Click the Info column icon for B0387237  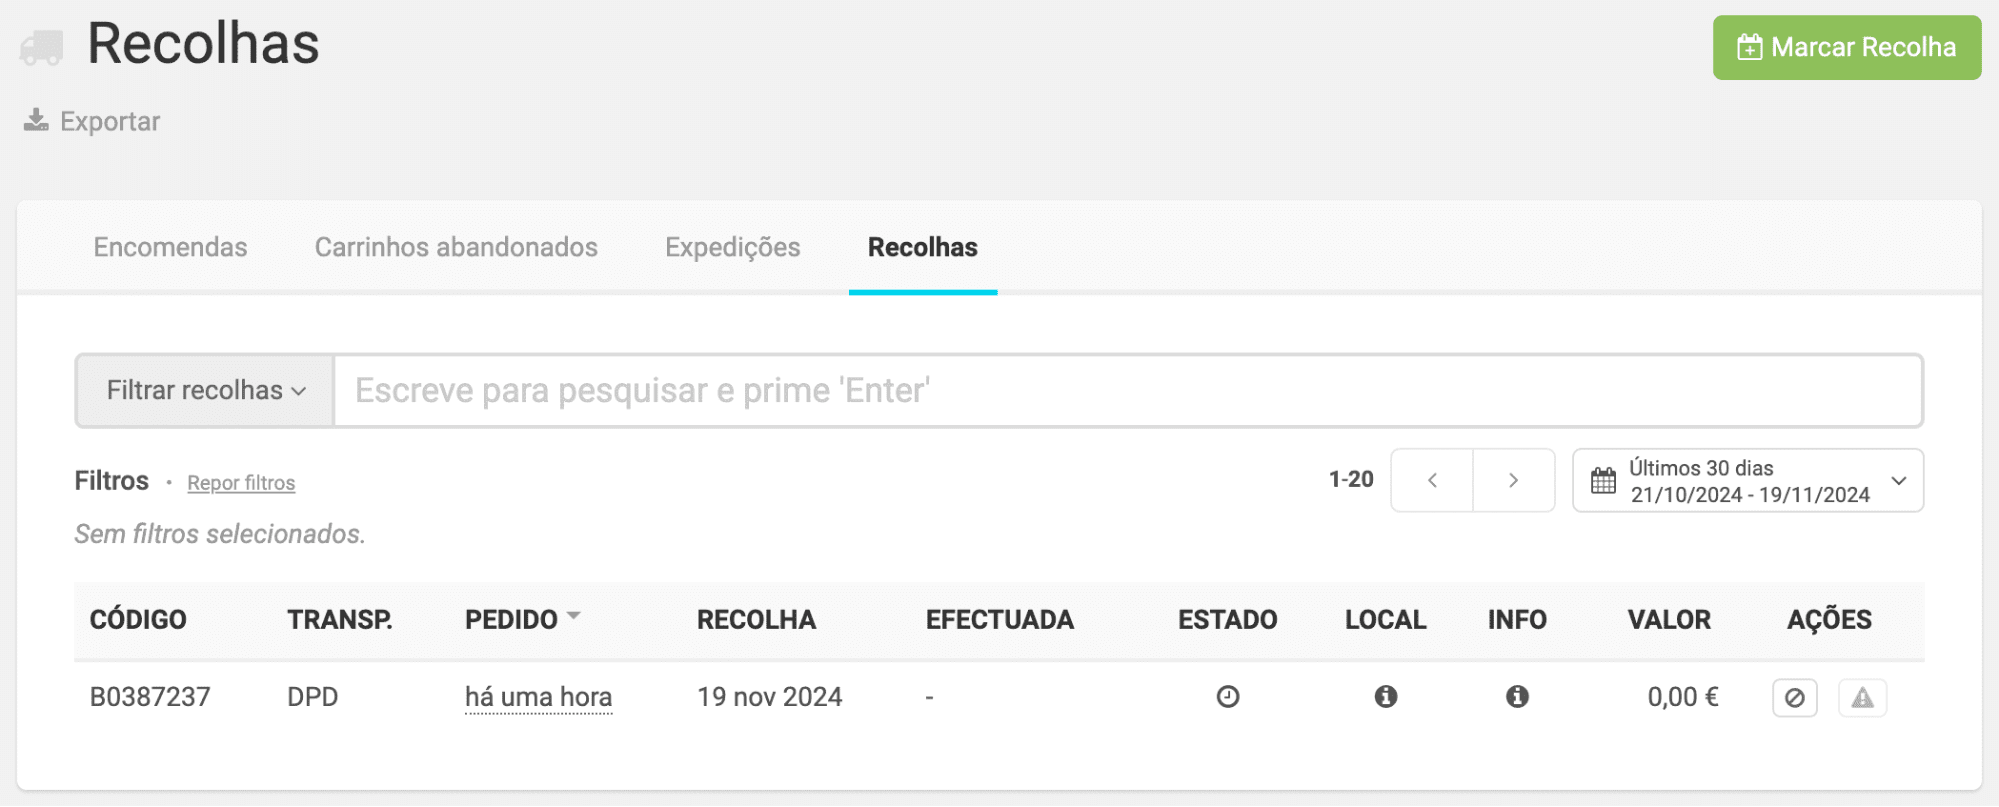pyautogui.click(x=1517, y=697)
